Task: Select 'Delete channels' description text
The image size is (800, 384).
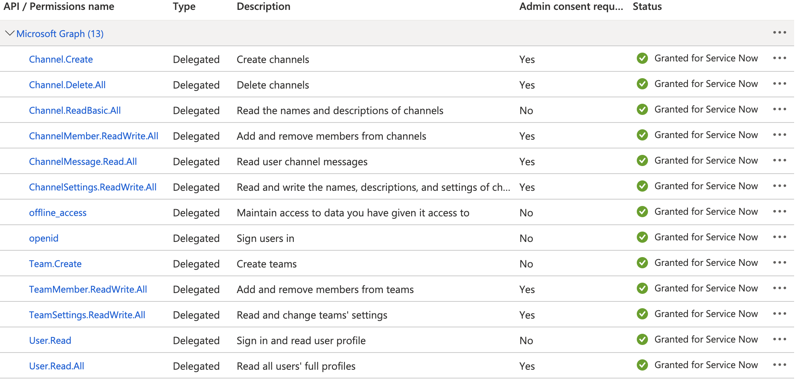Action: tap(273, 85)
